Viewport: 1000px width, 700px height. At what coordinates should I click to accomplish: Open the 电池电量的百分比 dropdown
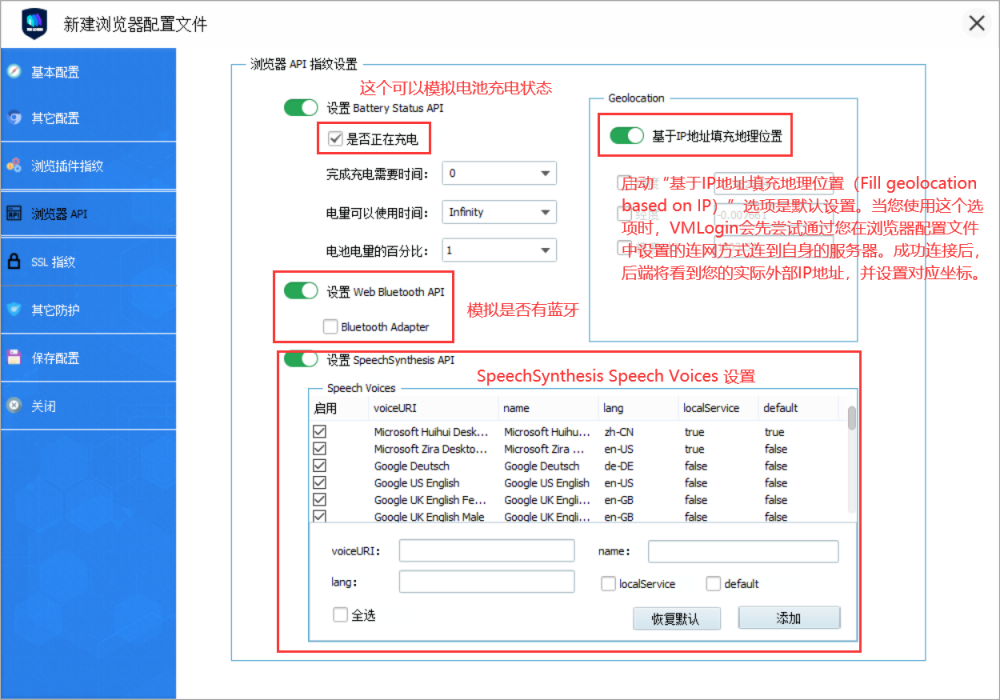(499, 251)
